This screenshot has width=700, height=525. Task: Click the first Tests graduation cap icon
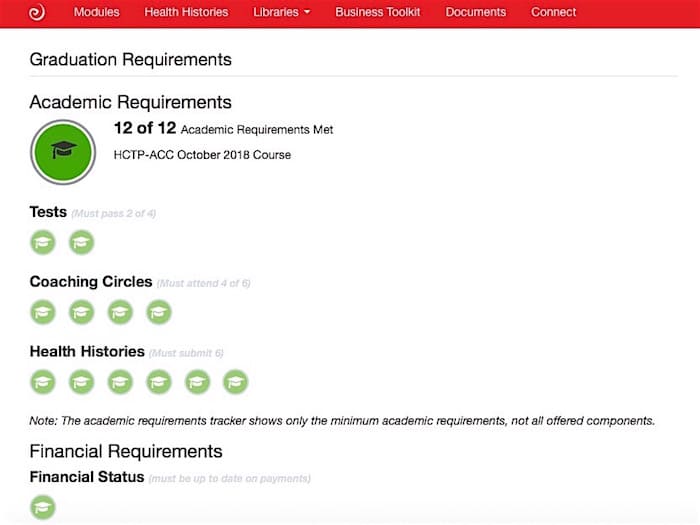[x=43, y=242]
